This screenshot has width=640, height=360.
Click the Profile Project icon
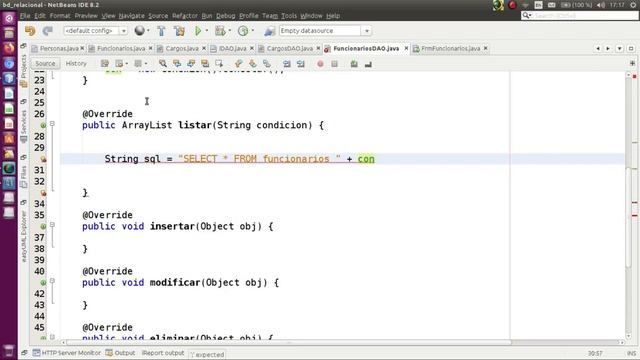[x=243, y=31]
